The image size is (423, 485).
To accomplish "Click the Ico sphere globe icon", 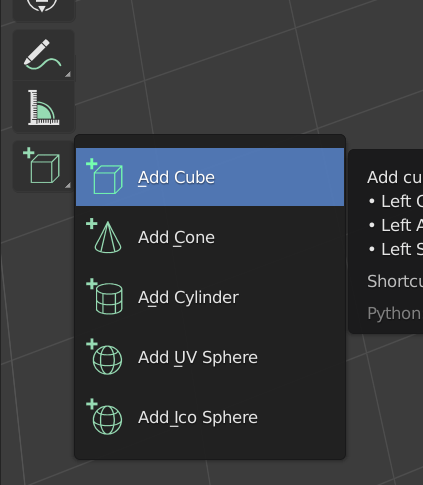I will click(x=104, y=416).
